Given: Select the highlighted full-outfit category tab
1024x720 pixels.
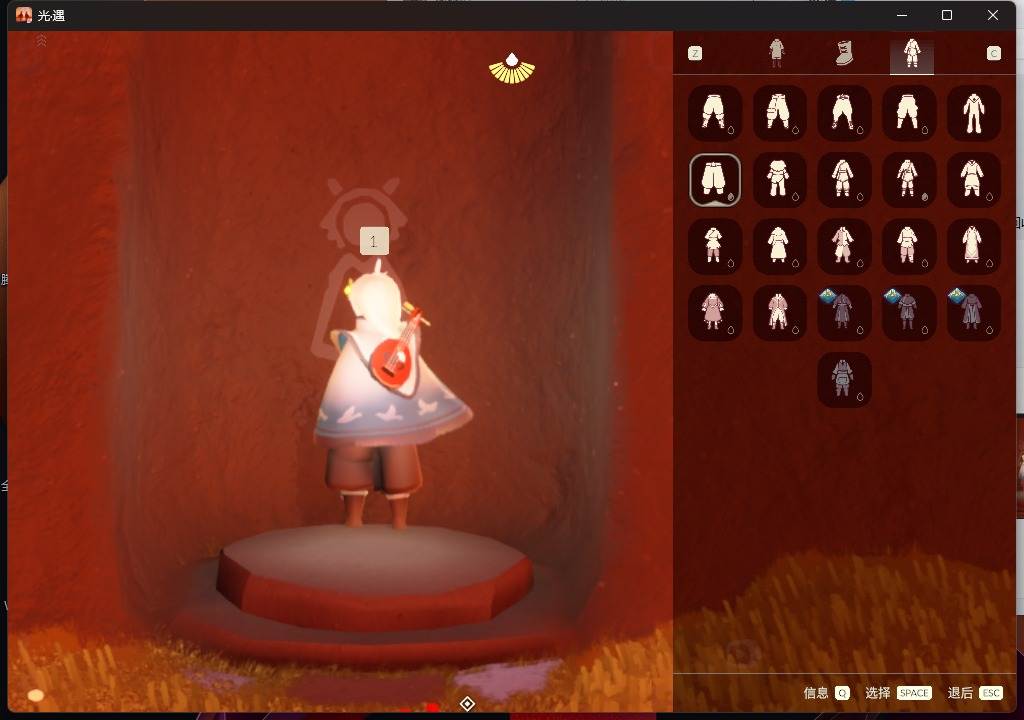Looking at the screenshot, I should click(912, 55).
